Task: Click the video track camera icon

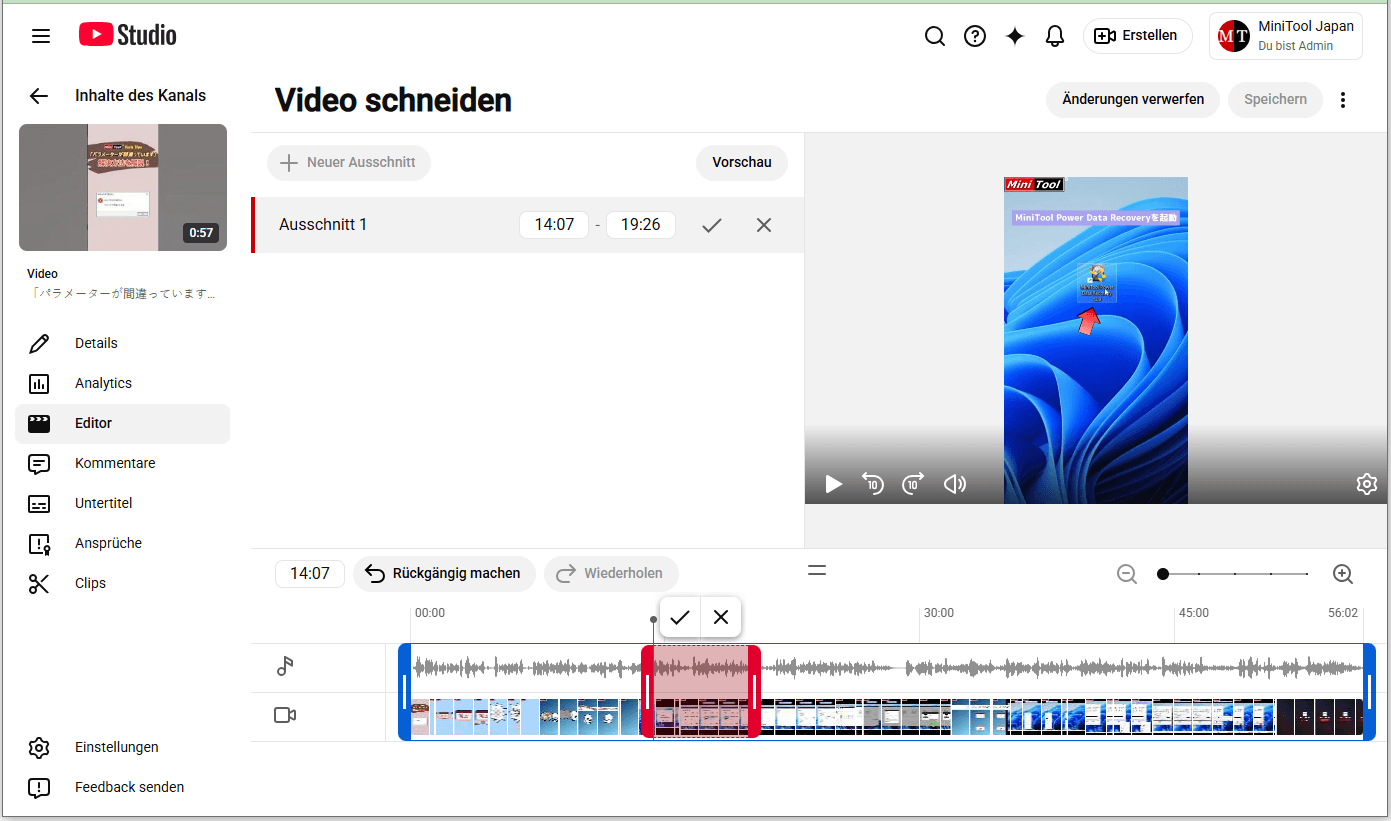Action: [x=285, y=715]
